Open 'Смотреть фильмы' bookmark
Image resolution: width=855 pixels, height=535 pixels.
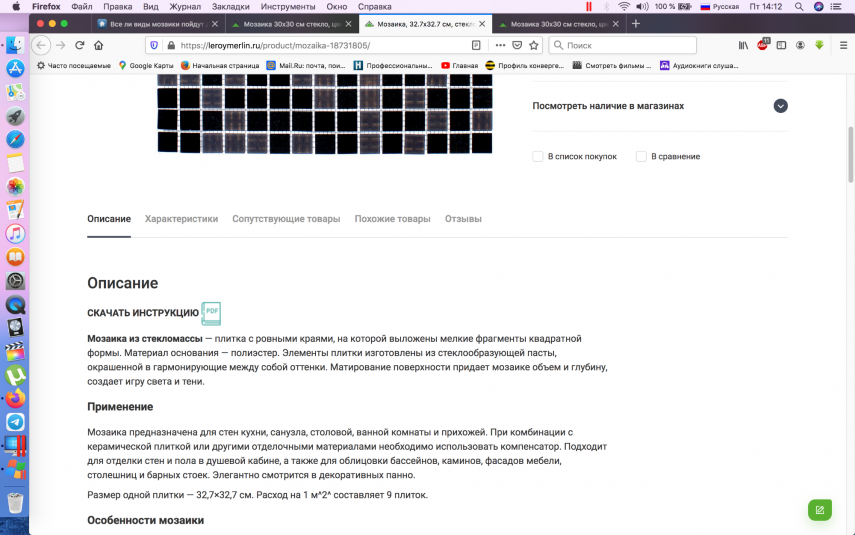(612, 65)
